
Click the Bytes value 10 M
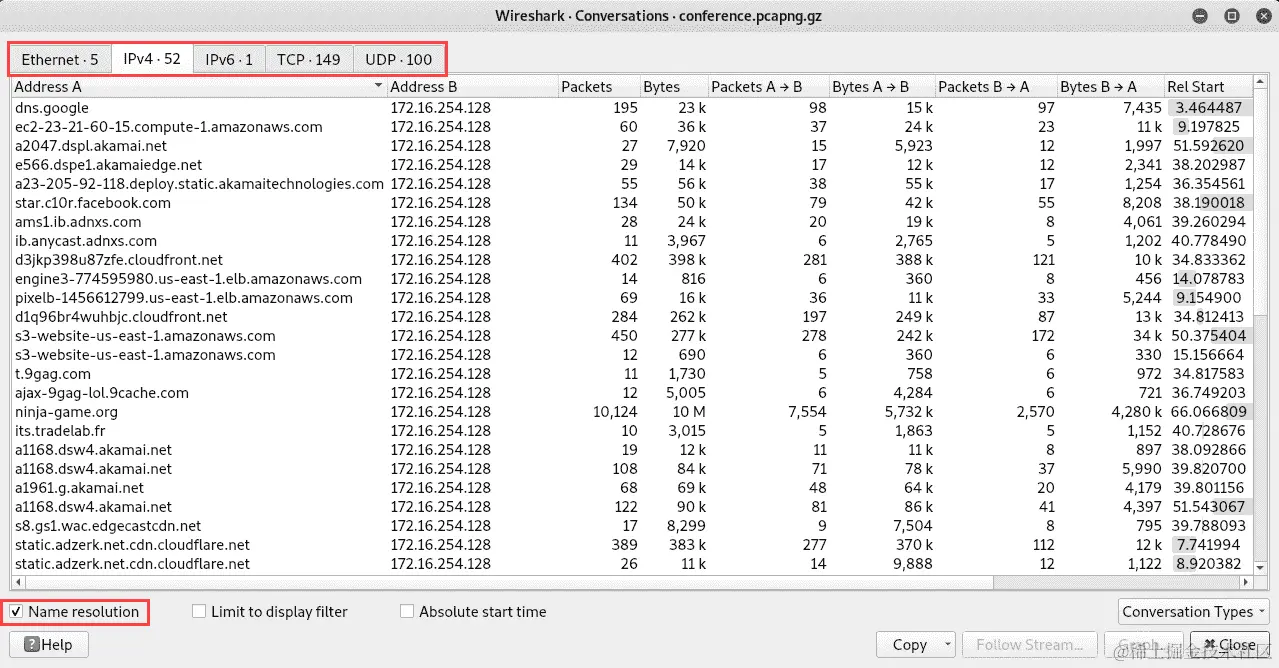689,412
